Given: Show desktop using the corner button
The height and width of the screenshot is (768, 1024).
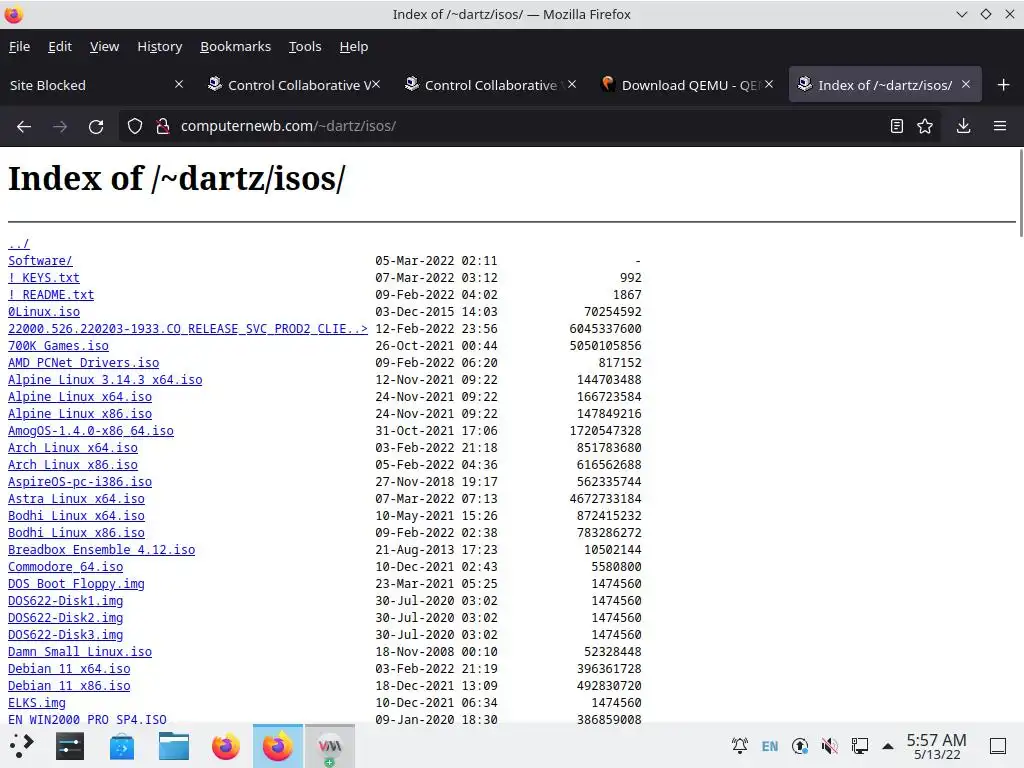Looking at the screenshot, I should [x=998, y=746].
